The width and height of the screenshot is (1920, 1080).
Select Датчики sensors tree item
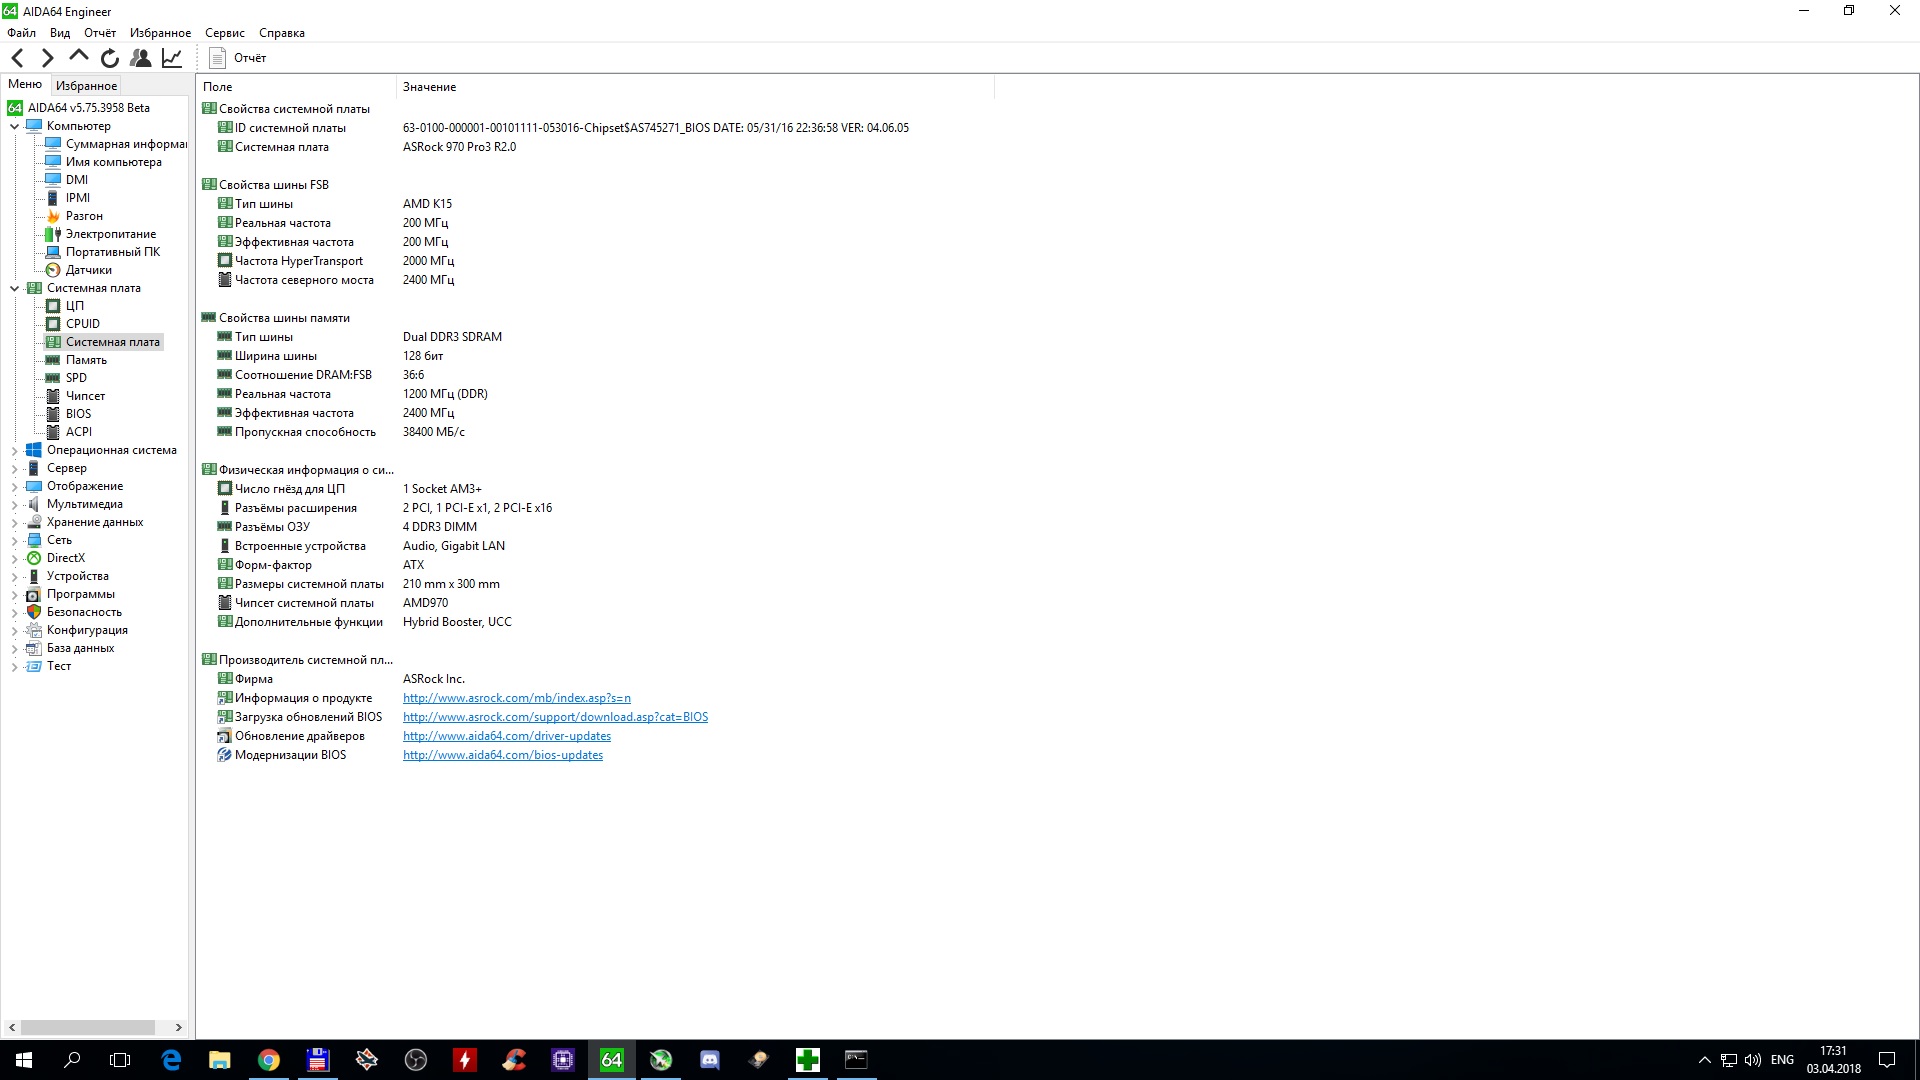(x=88, y=270)
